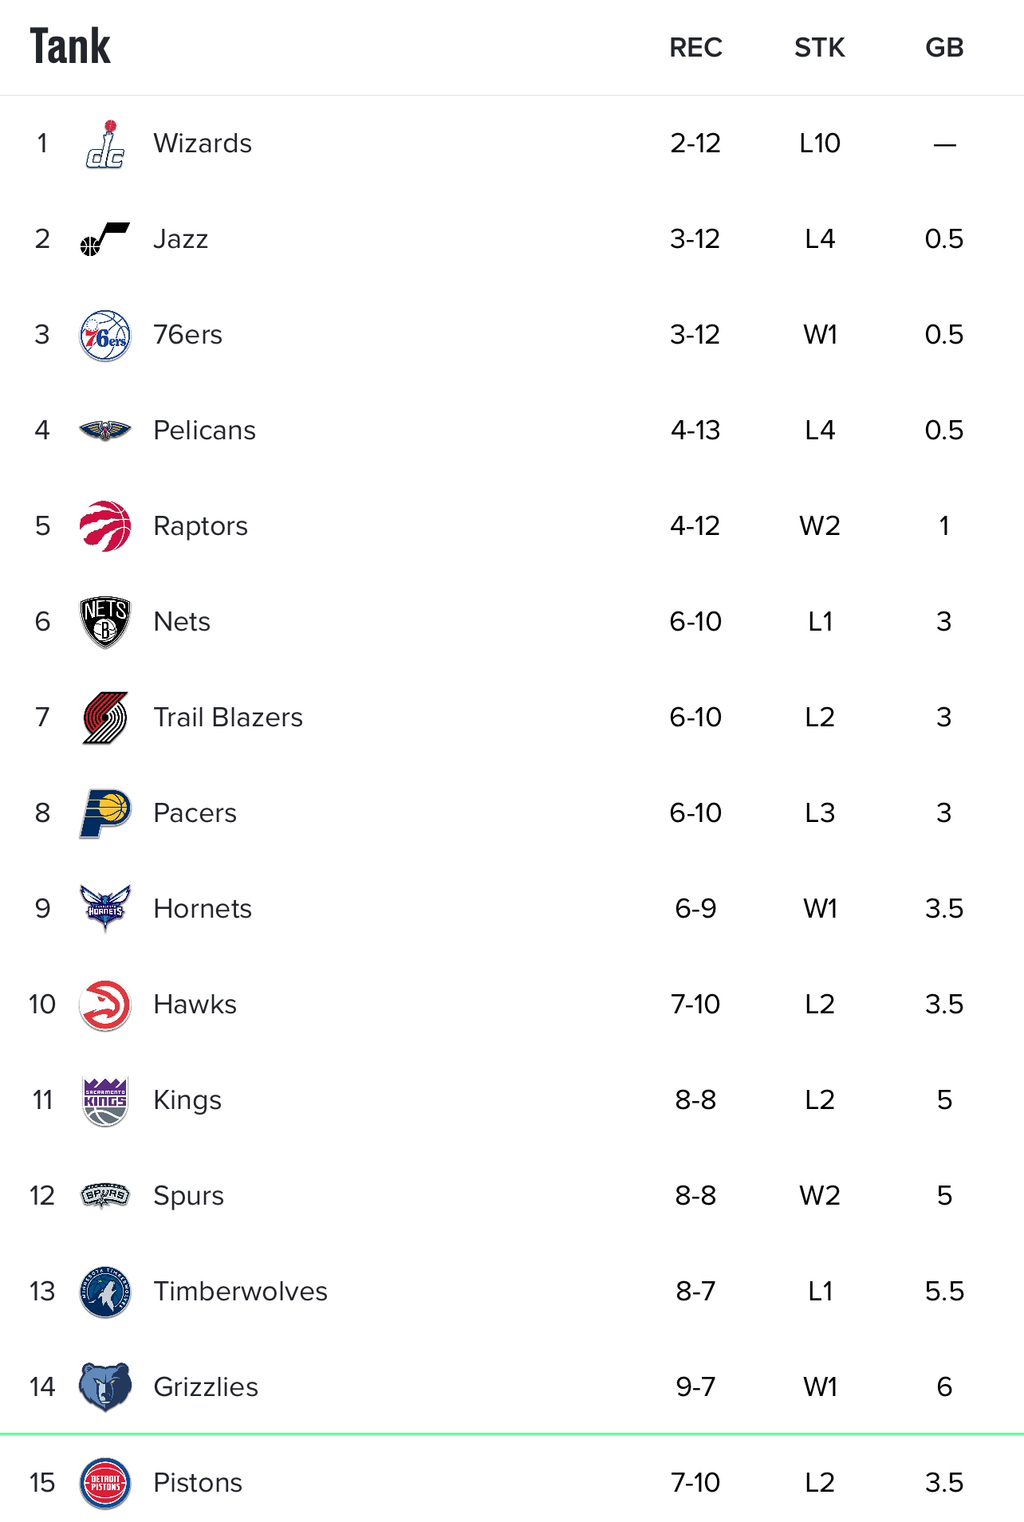
Task: Open the Timberwolves team name link
Action: pos(240,1291)
